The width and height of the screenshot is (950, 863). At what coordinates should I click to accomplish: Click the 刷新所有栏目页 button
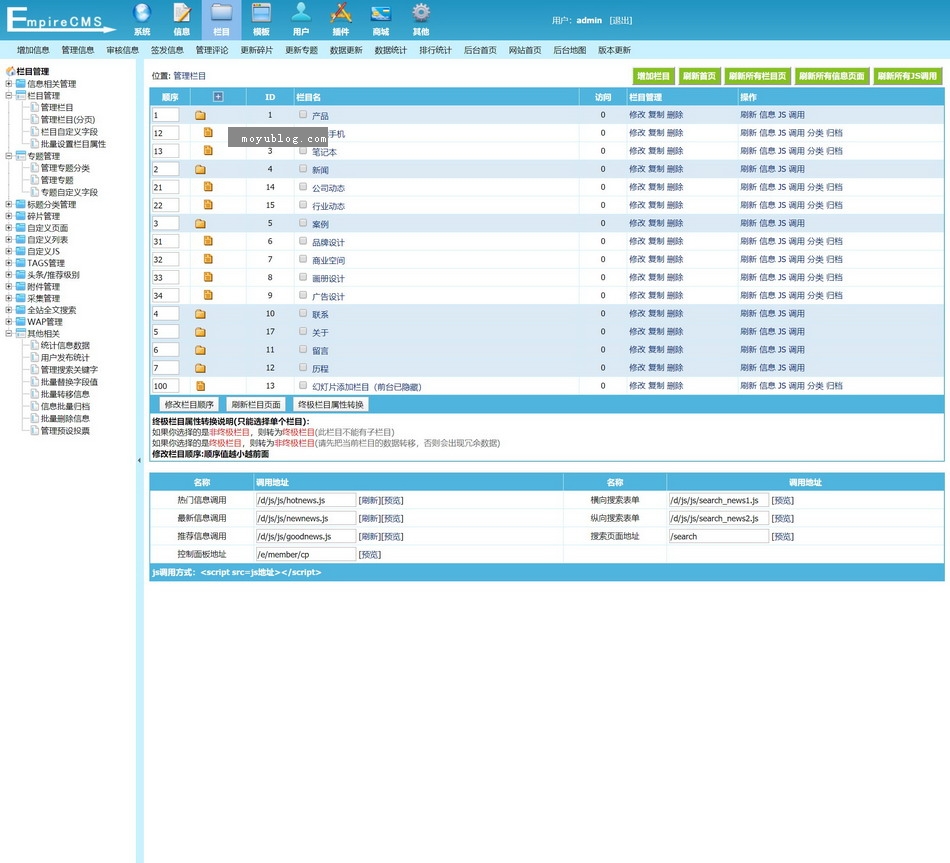[757, 76]
